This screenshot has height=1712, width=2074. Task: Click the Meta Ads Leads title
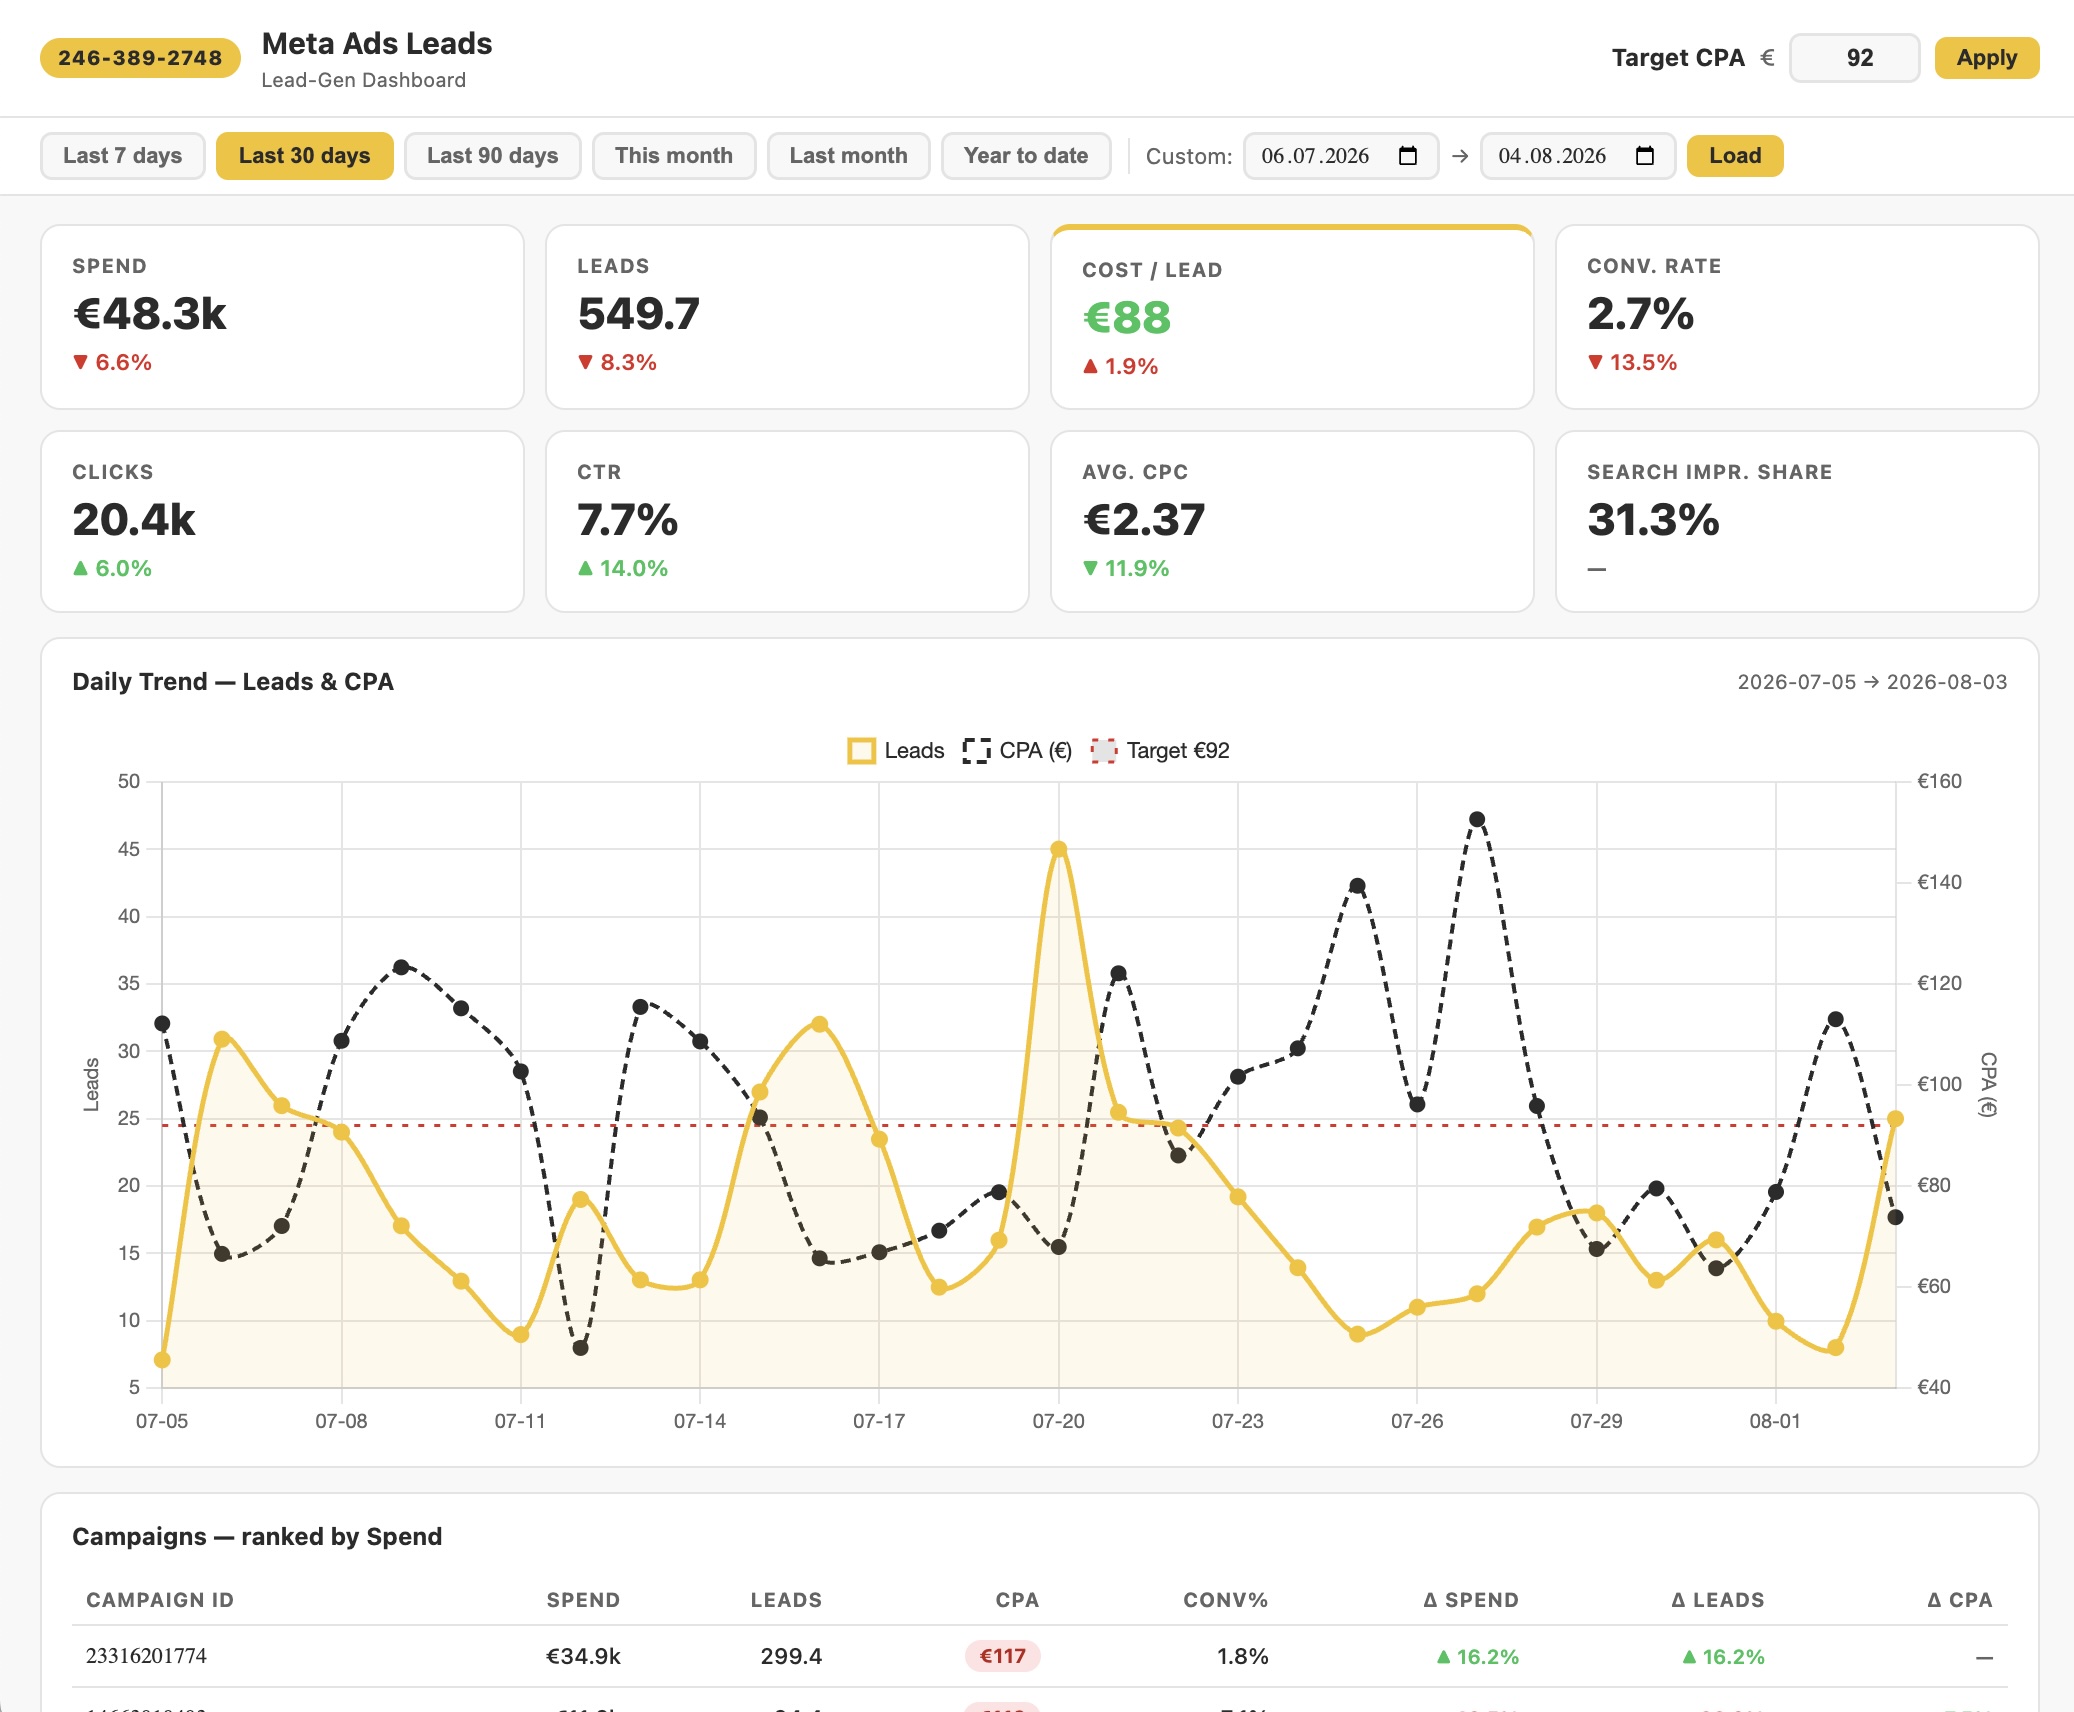[x=377, y=44]
